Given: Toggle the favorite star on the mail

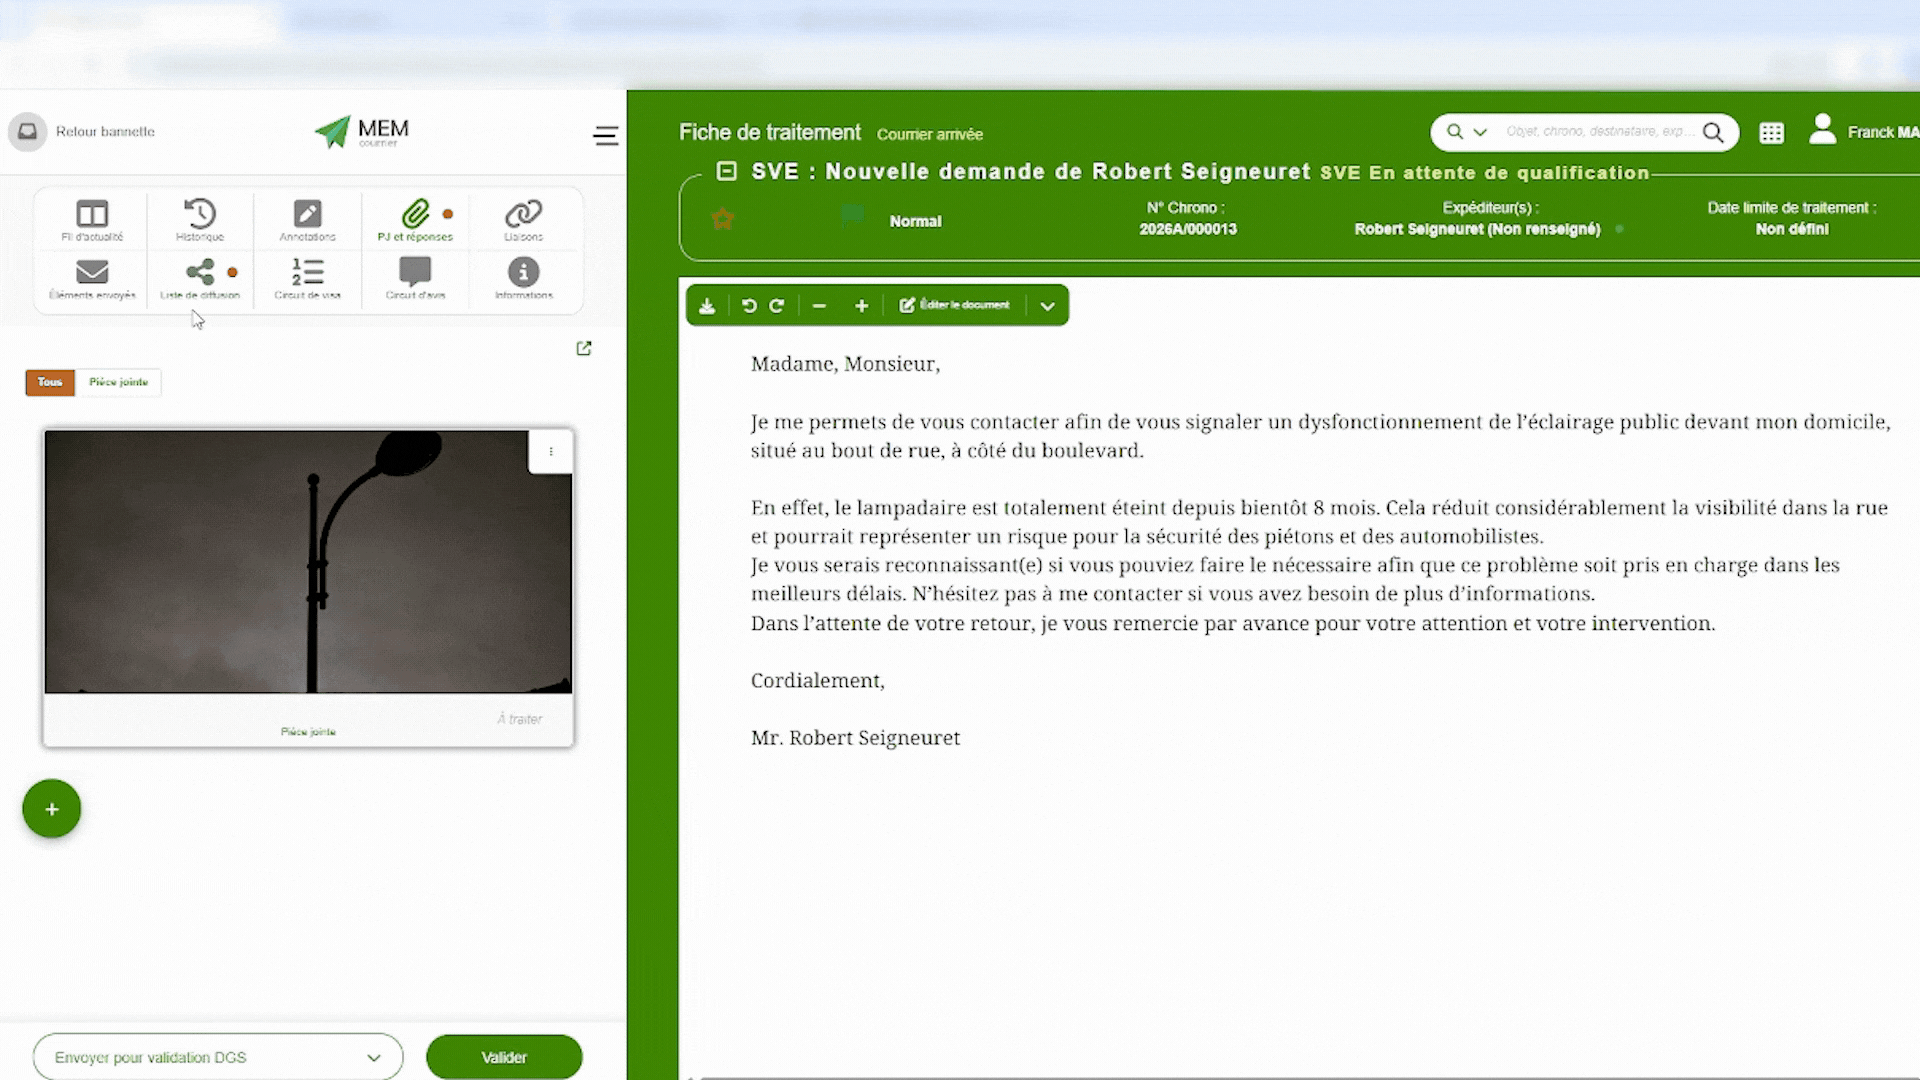Looking at the screenshot, I should tap(722, 219).
